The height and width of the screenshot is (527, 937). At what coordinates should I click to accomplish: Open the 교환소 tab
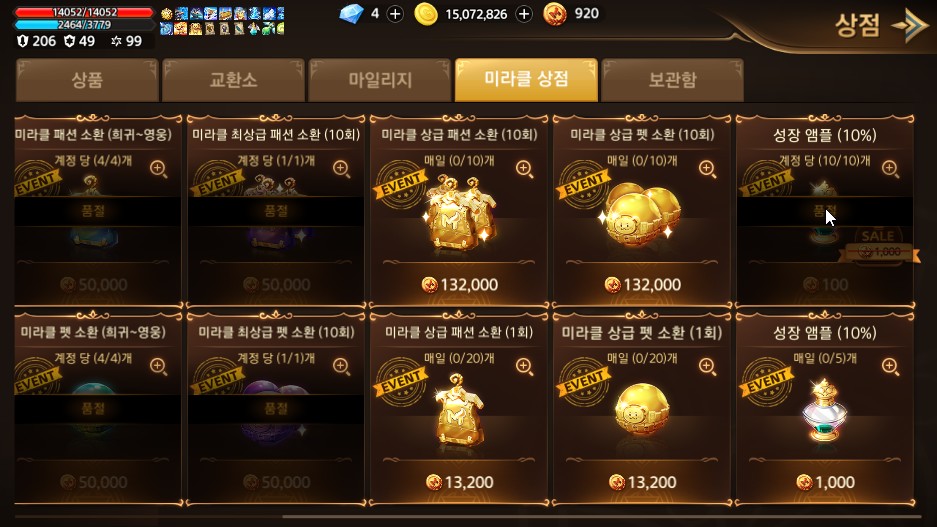233,80
